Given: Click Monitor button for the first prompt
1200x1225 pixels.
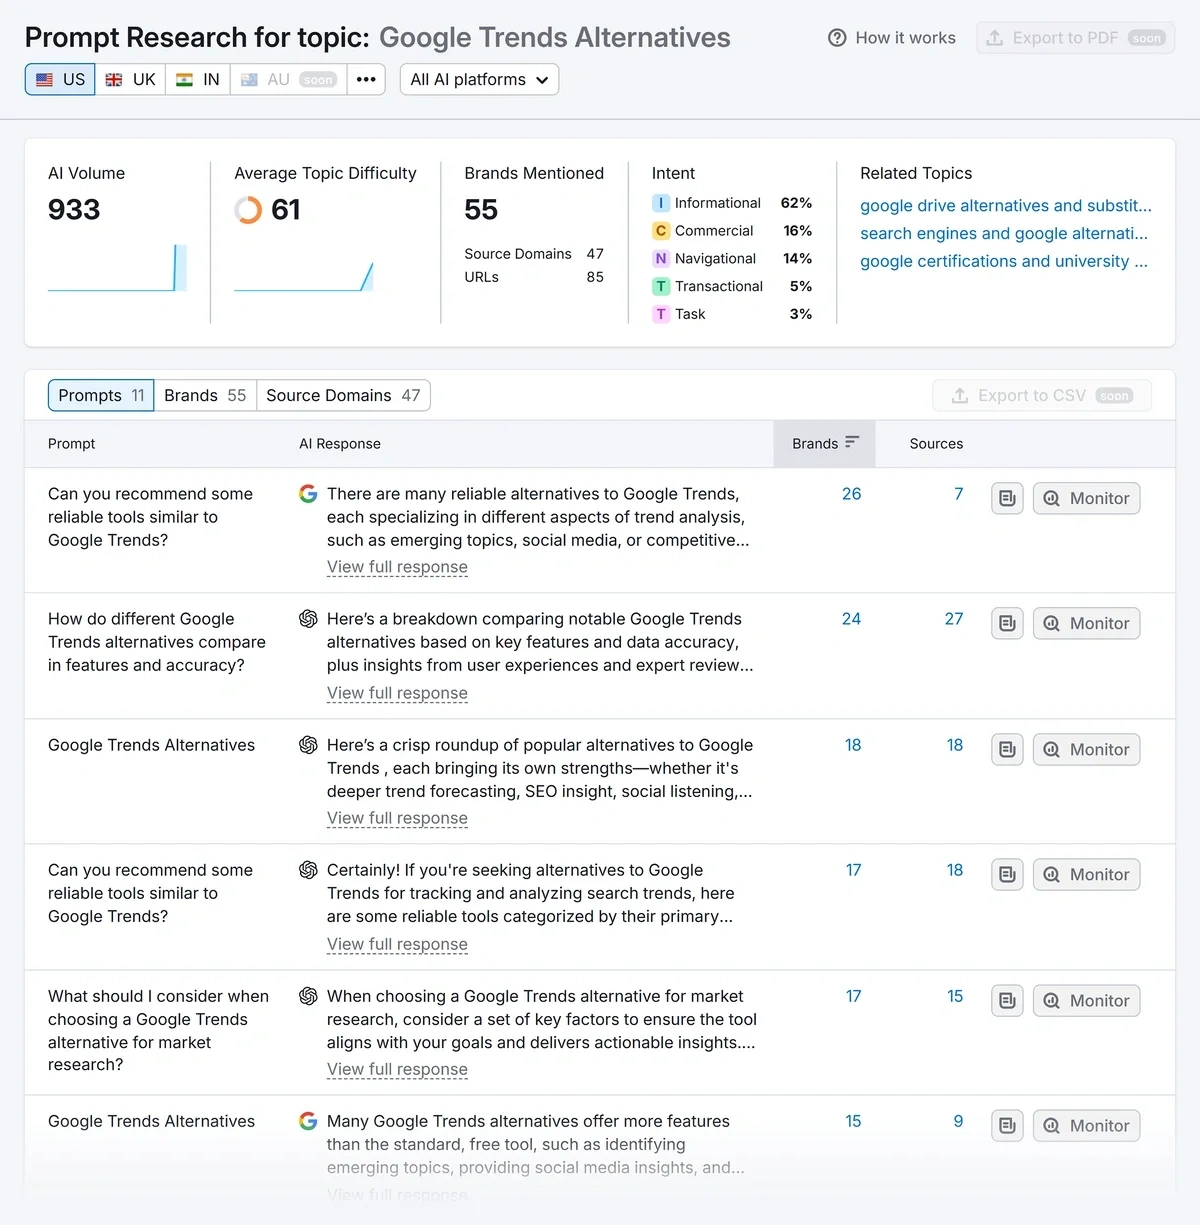Looking at the screenshot, I should pos(1086,498).
